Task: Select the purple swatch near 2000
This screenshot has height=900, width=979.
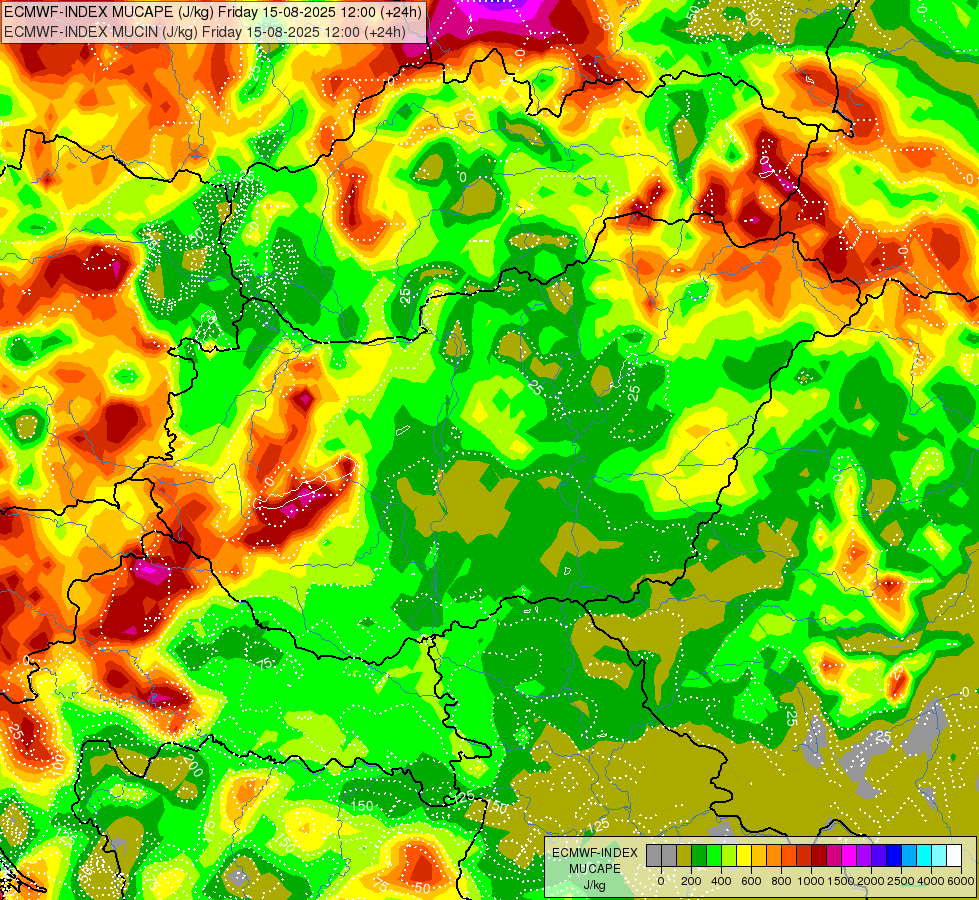Action: click(x=865, y=855)
